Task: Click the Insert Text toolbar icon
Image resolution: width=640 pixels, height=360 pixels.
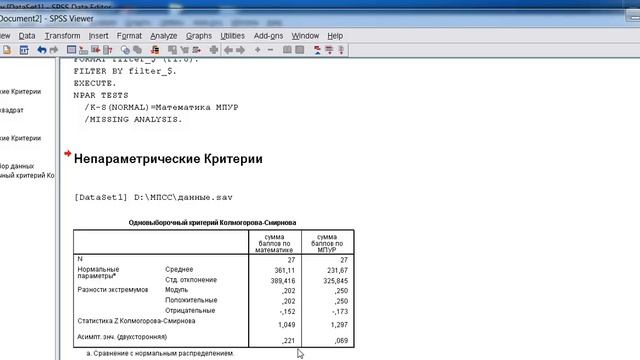Action: click(x=341, y=50)
